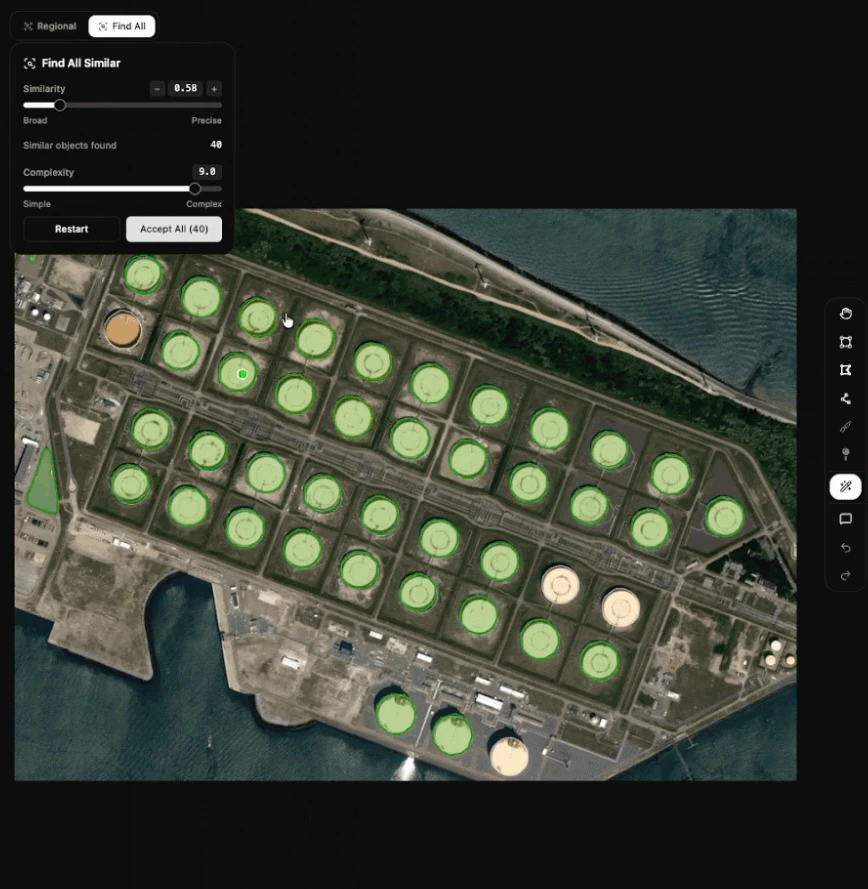Increase similarity with the plus button
Screen dimensions: 868x889
(214, 88)
